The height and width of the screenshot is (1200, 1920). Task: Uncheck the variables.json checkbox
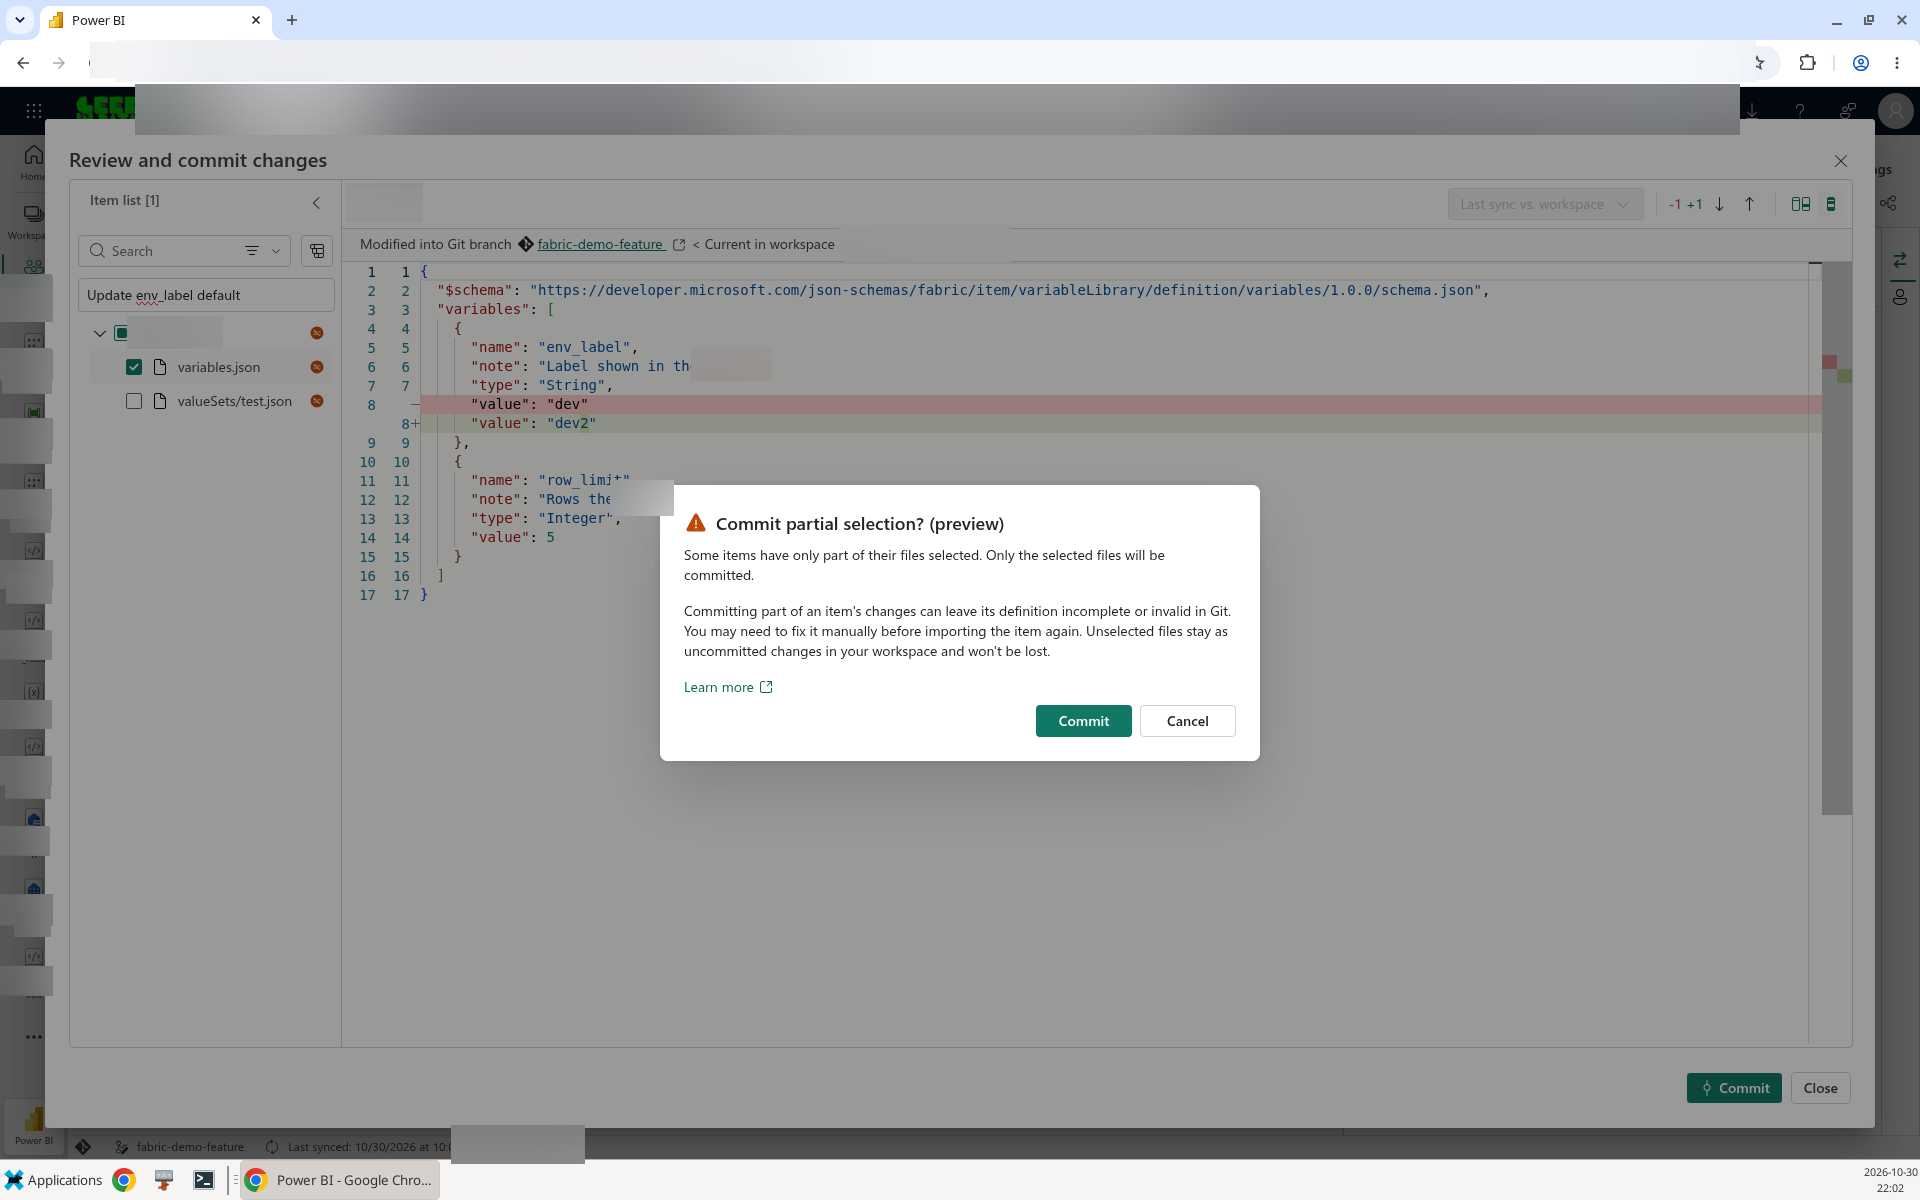(x=134, y=367)
